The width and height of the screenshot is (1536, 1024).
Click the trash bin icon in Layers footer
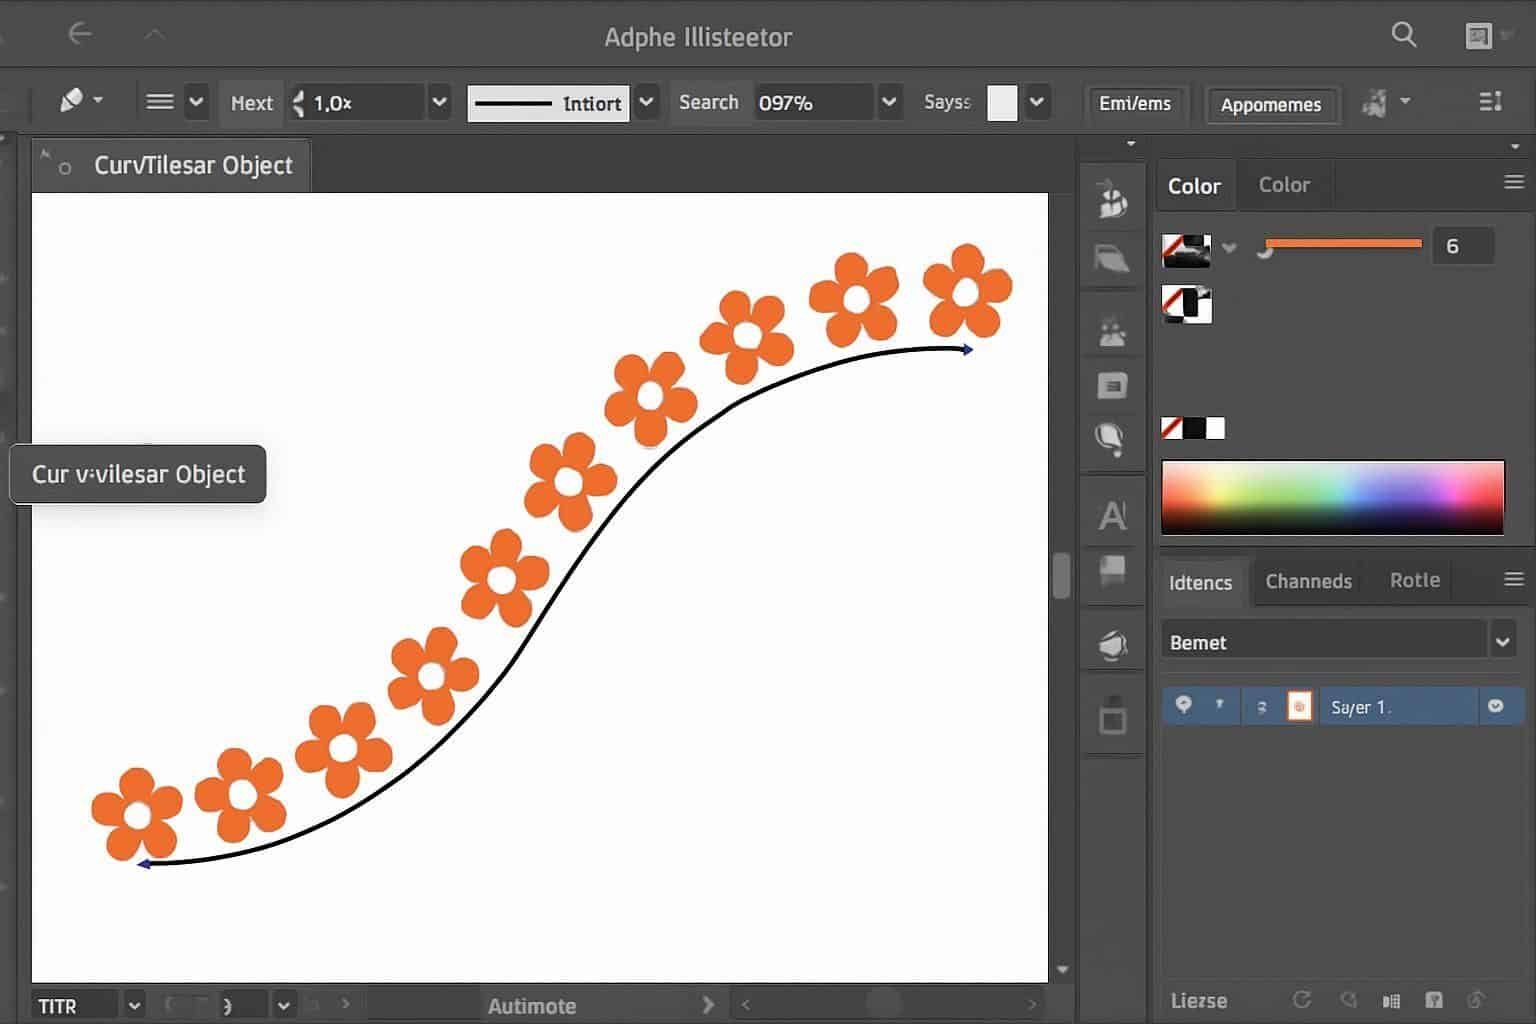click(1433, 1000)
